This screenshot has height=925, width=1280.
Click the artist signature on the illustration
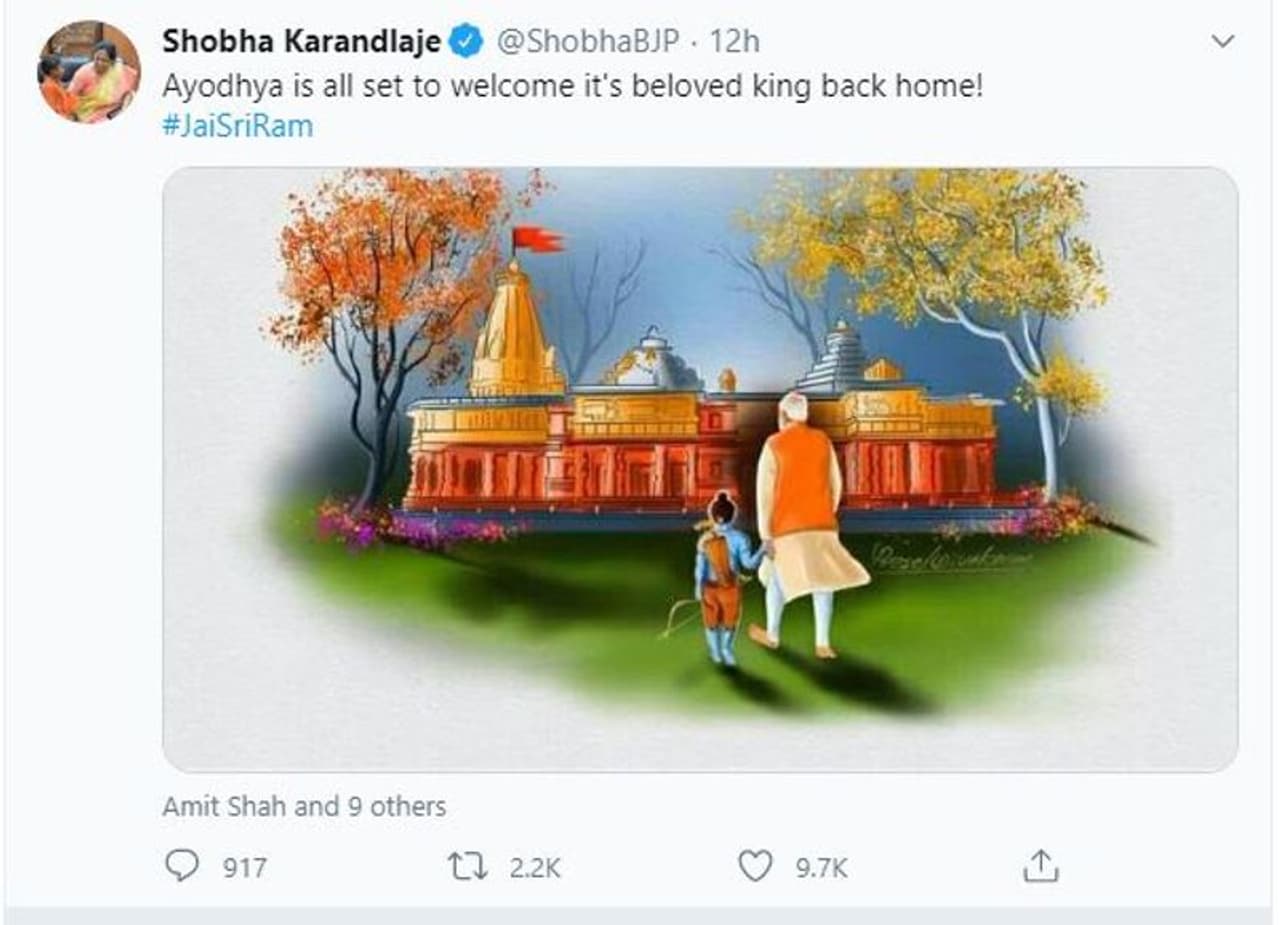tap(950, 558)
